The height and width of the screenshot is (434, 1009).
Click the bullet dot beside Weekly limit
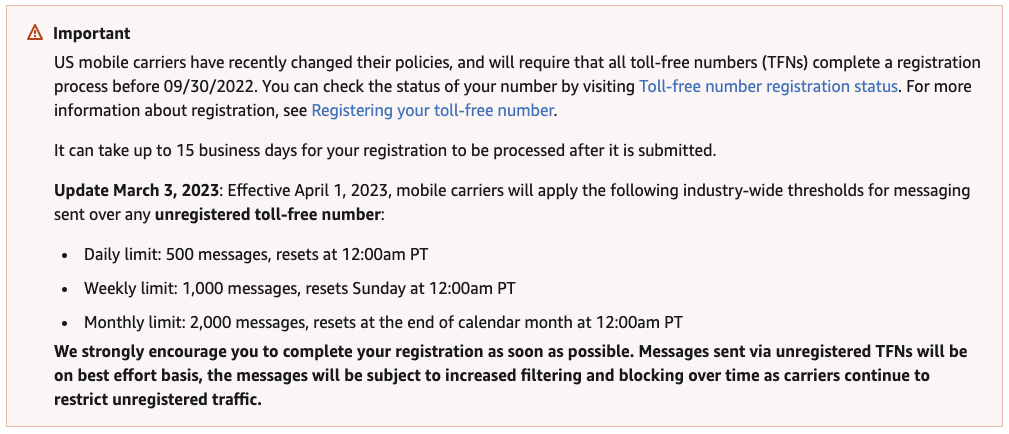coord(64,289)
